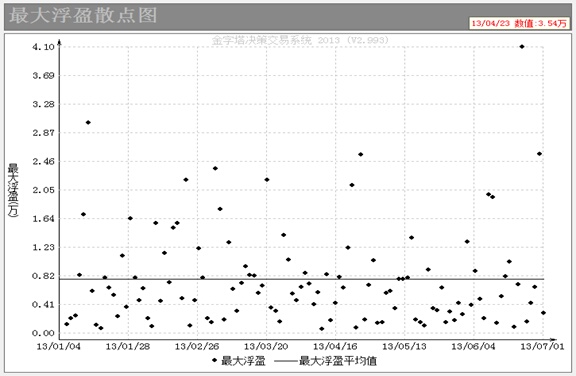Image resolution: width=576 pixels, height=376 pixels.
Task: Click the 最大浮盈平均值 legend entry
Action: [325, 361]
